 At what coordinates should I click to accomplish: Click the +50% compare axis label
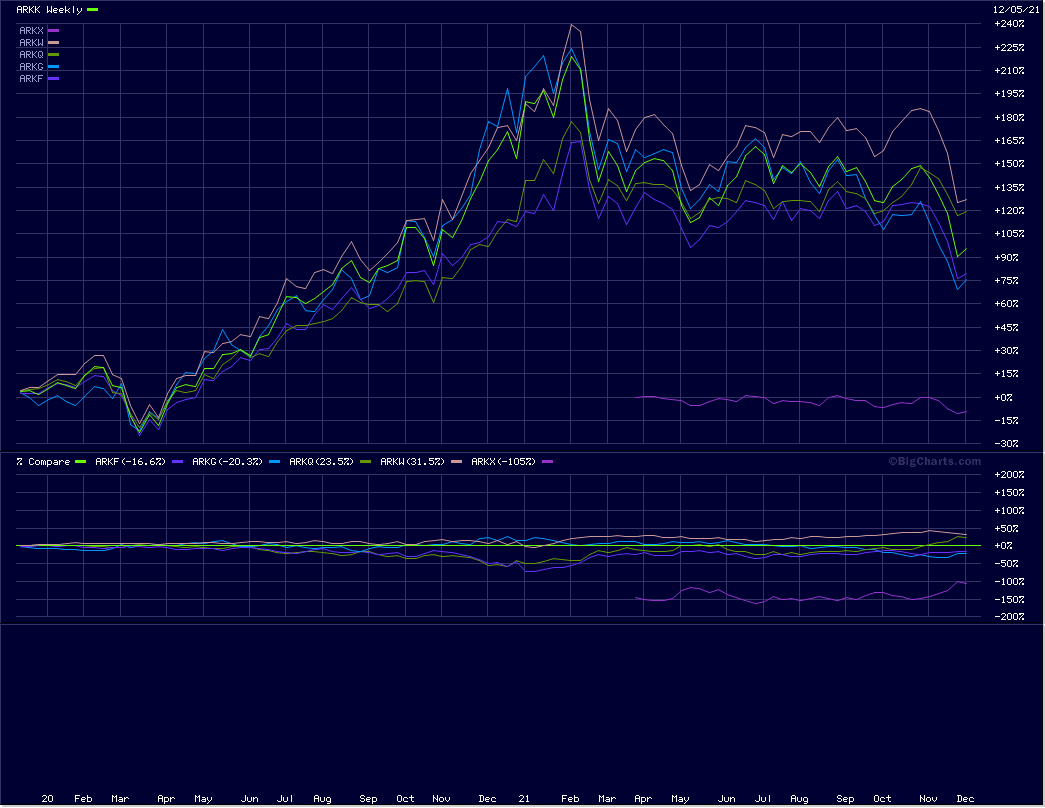(1006, 529)
